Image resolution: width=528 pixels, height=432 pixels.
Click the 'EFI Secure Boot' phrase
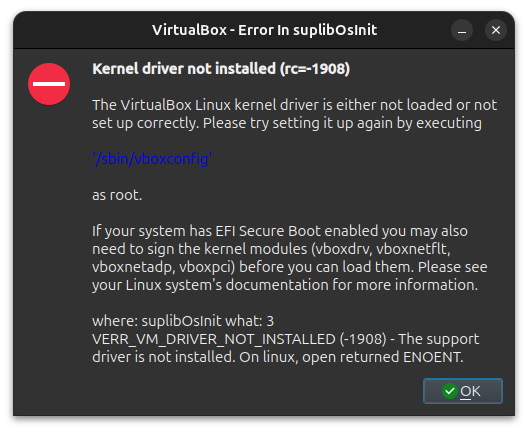(268, 231)
